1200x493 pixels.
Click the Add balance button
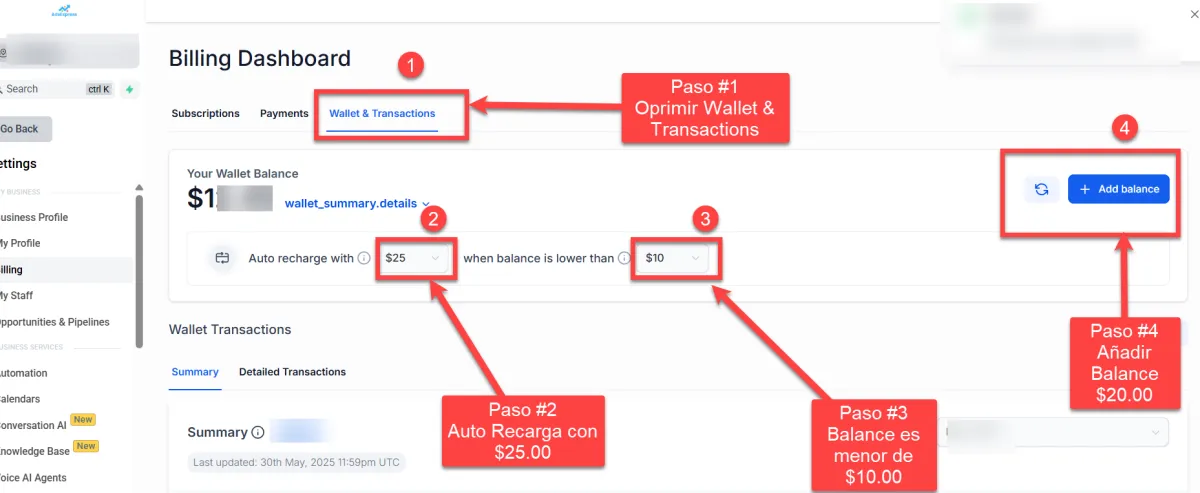[1118, 189]
